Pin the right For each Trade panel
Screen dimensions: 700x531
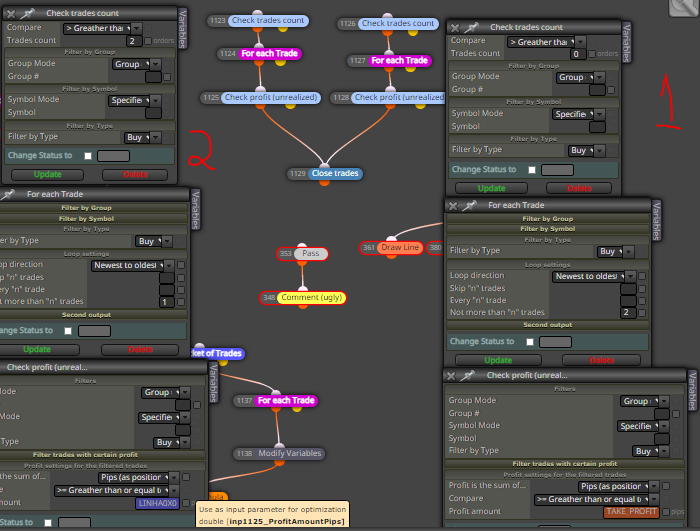[x=469, y=205]
